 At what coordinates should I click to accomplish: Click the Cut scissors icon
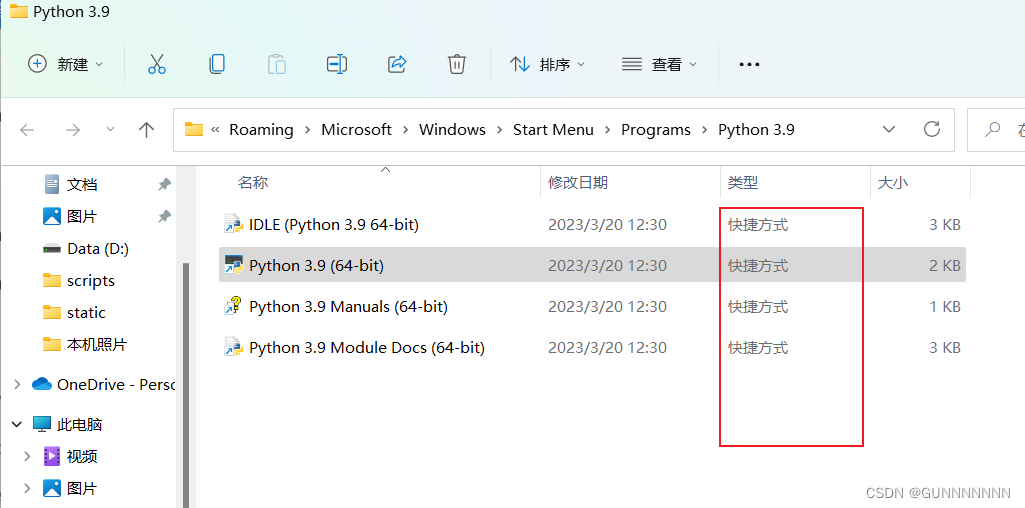(157, 64)
